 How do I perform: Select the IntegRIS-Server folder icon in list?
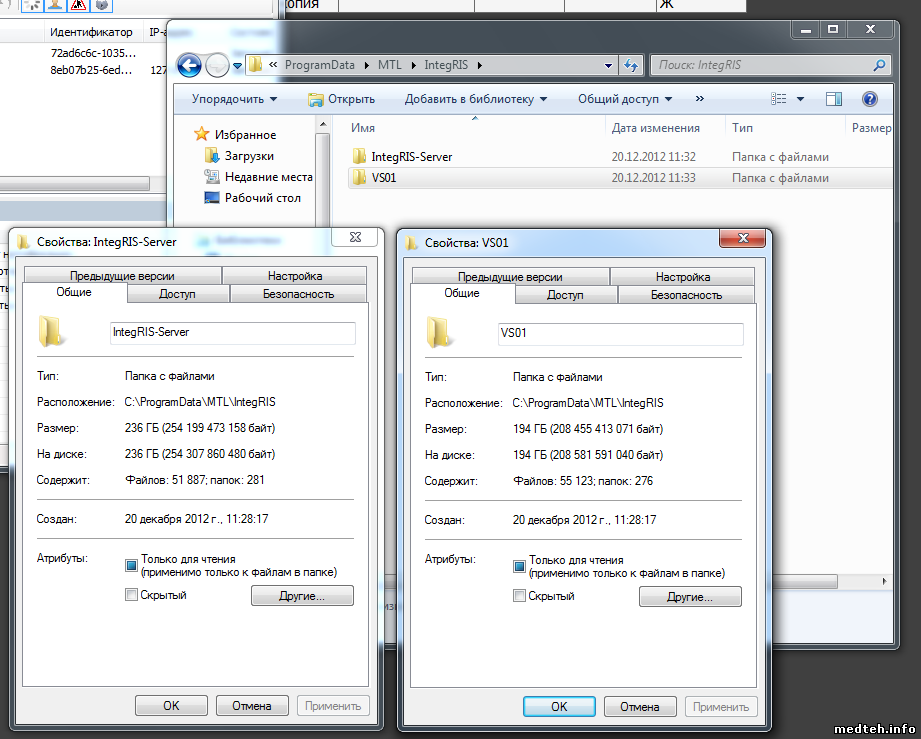point(360,157)
